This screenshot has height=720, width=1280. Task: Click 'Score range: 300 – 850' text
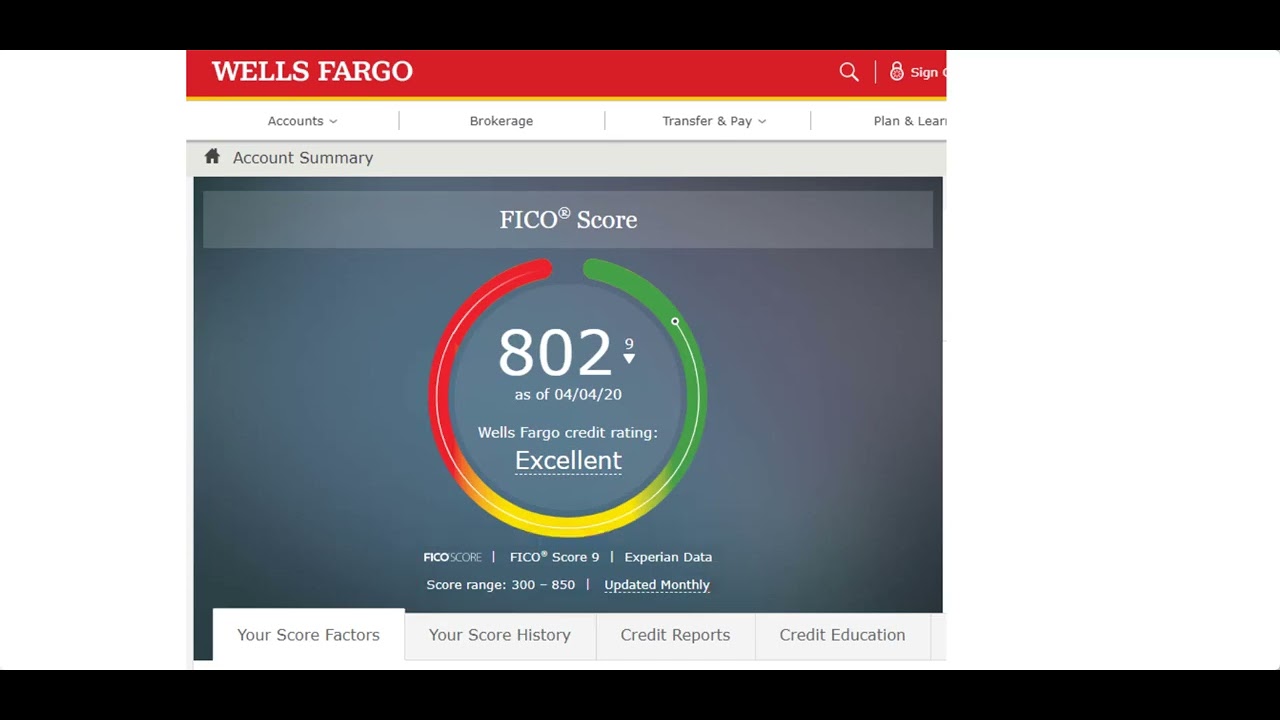pyautogui.click(x=500, y=585)
